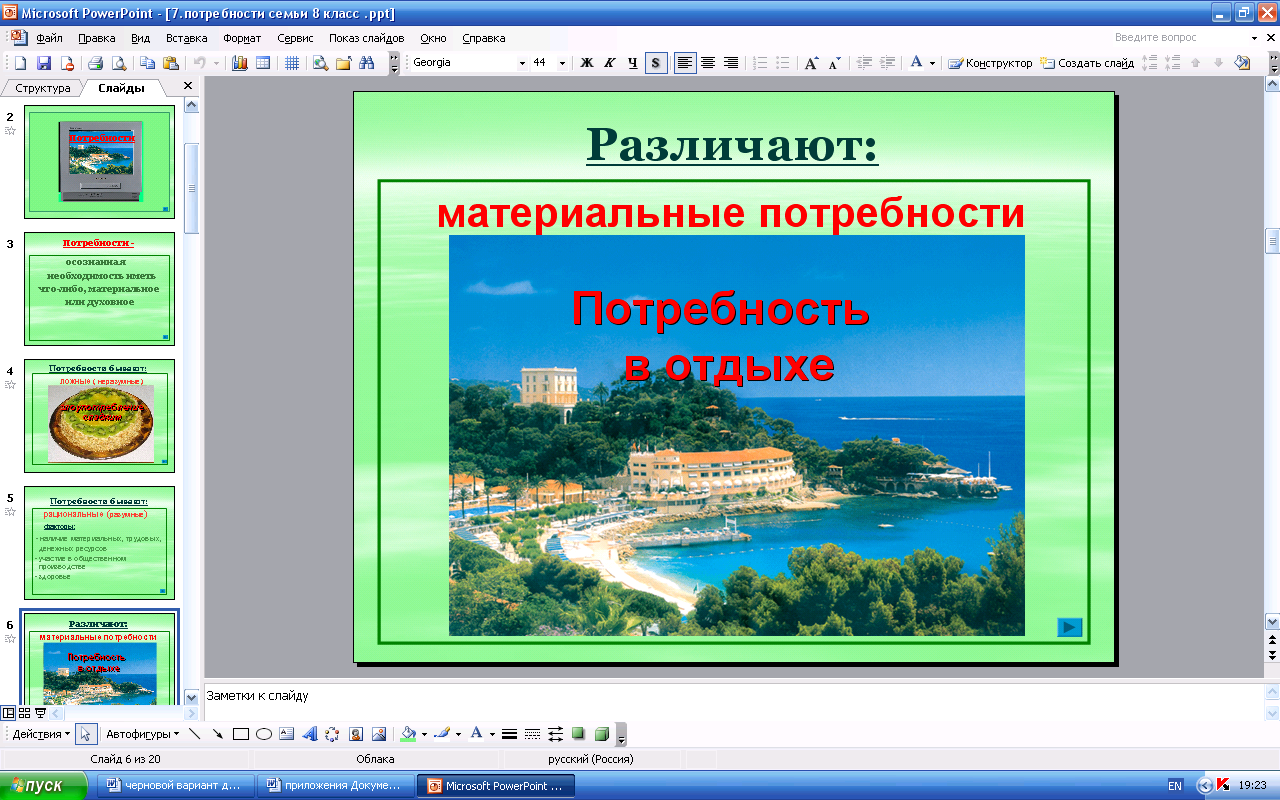1280x800 pixels.
Task: Open the Georgia font name dropdown
Action: [x=522, y=63]
